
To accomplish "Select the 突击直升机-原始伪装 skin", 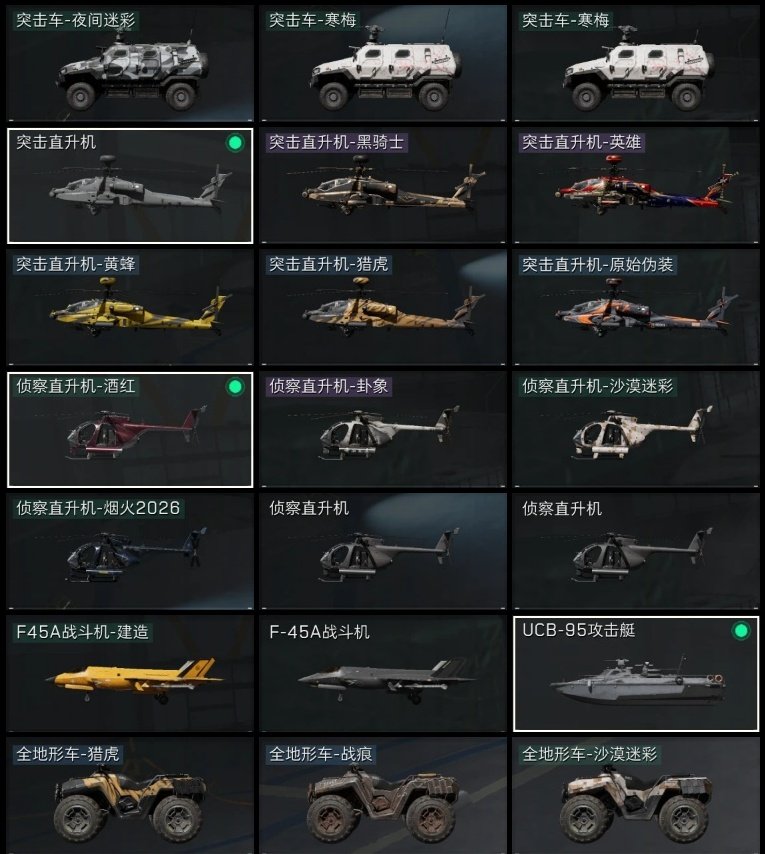I will [636, 307].
